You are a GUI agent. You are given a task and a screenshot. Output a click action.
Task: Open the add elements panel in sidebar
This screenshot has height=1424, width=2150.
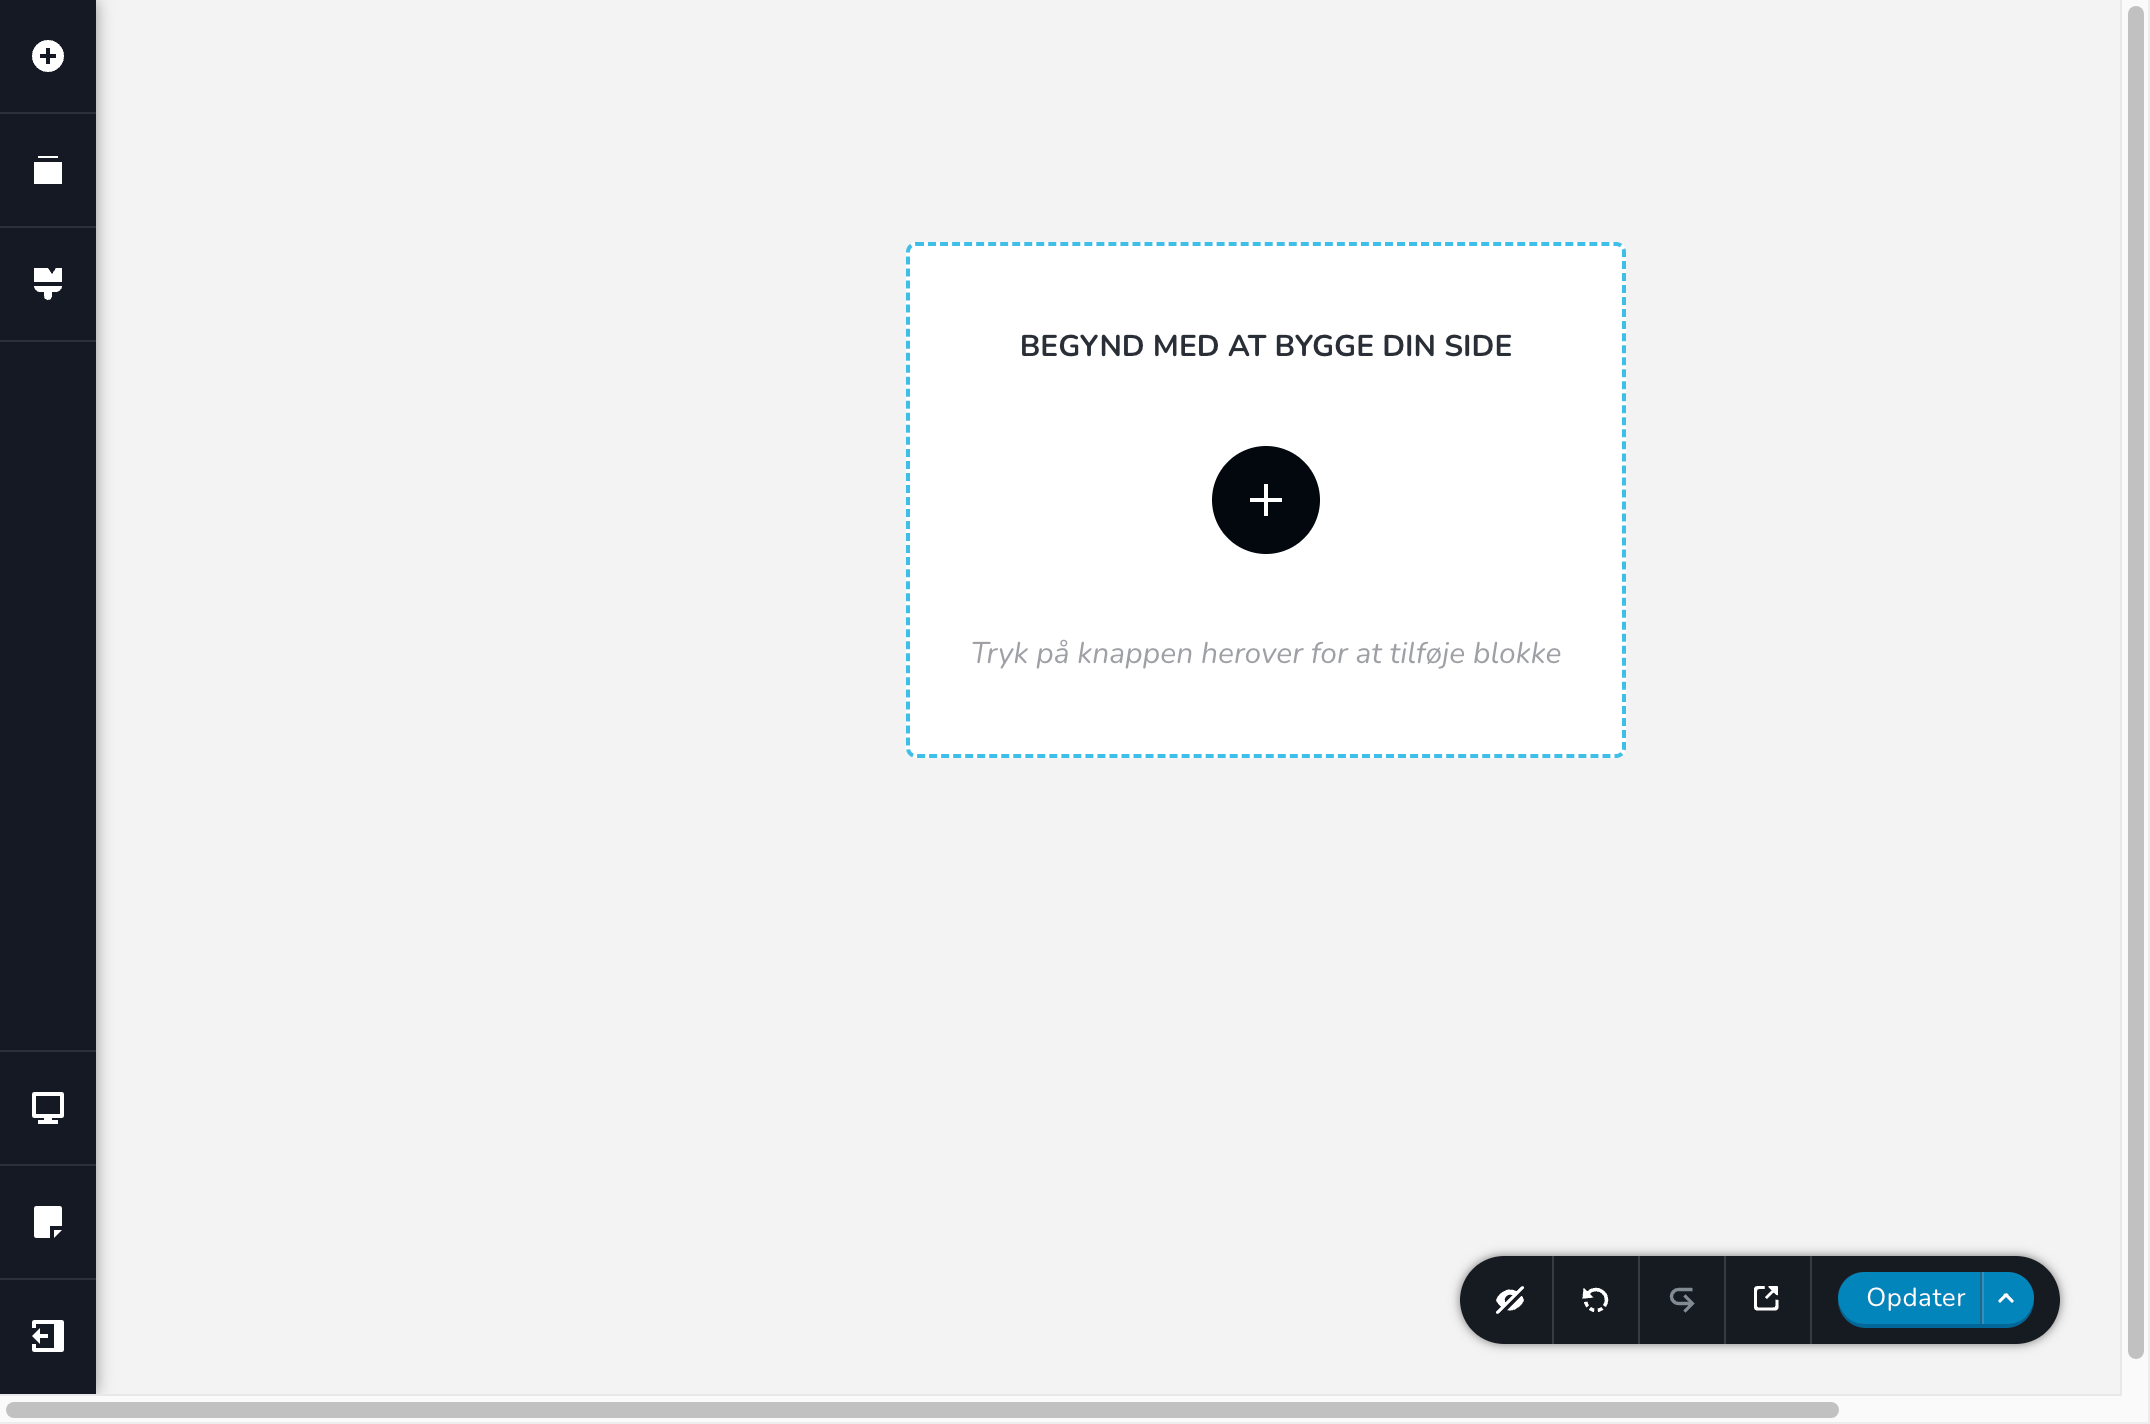pyautogui.click(x=48, y=56)
